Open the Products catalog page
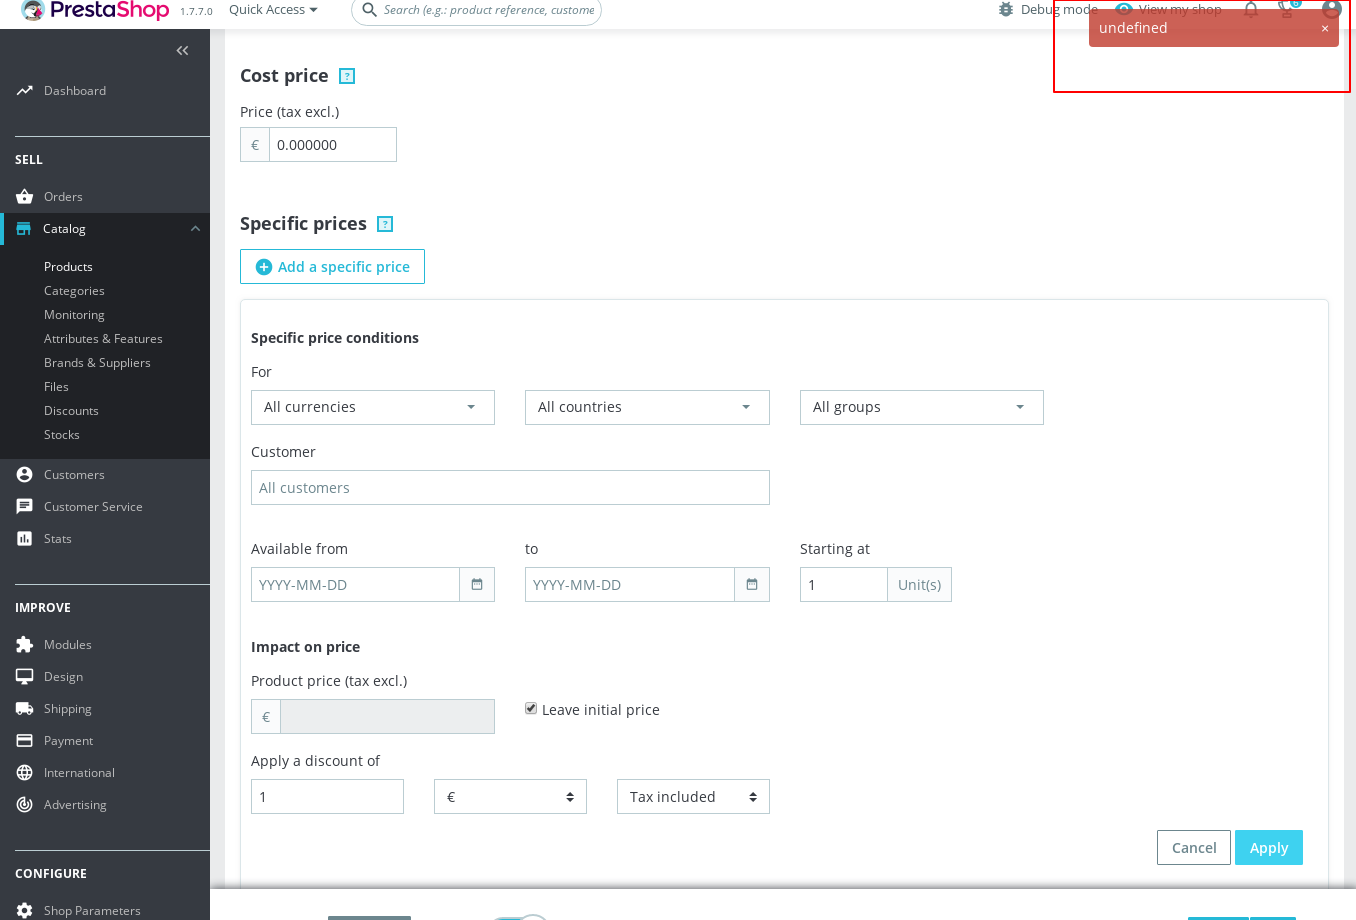 click(x=68, y=266)
